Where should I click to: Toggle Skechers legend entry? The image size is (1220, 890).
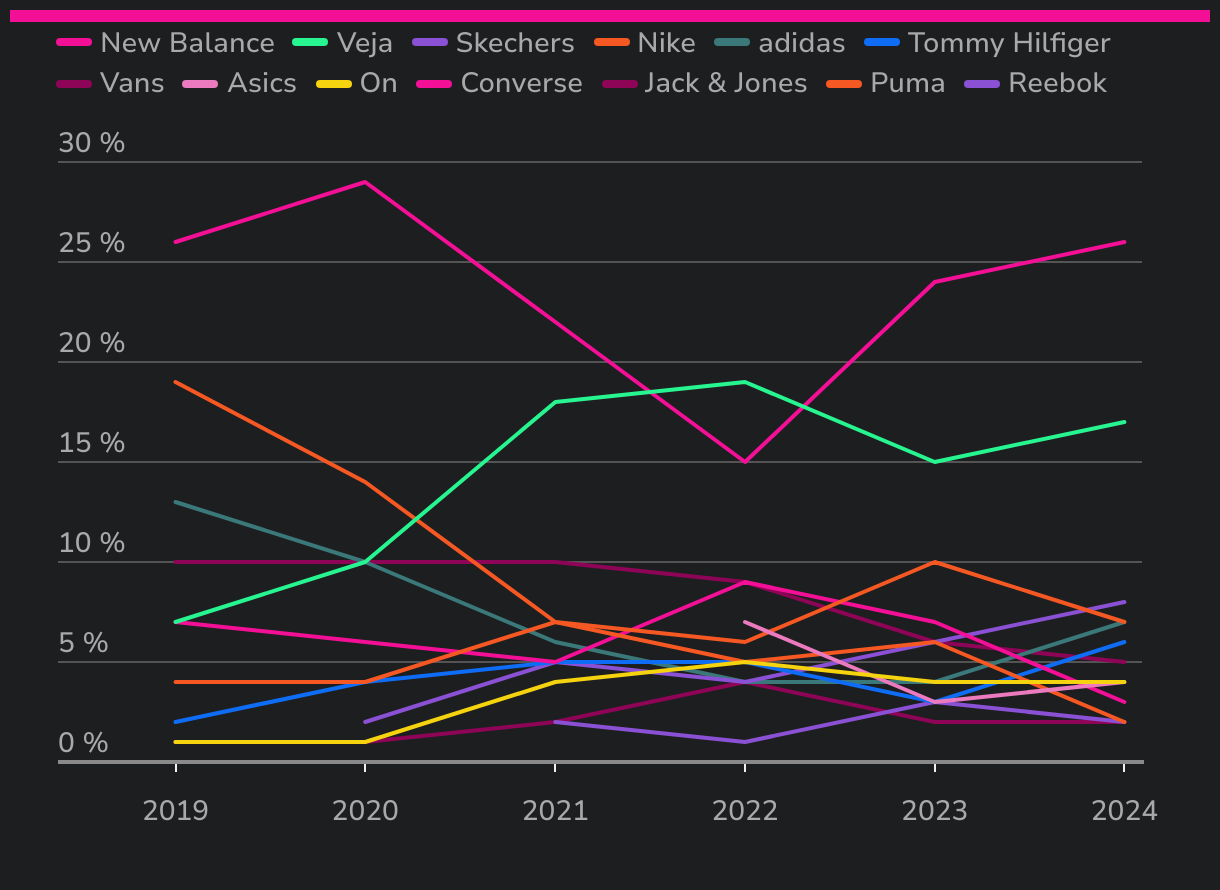pyautogui.click(x=514, y=43)
